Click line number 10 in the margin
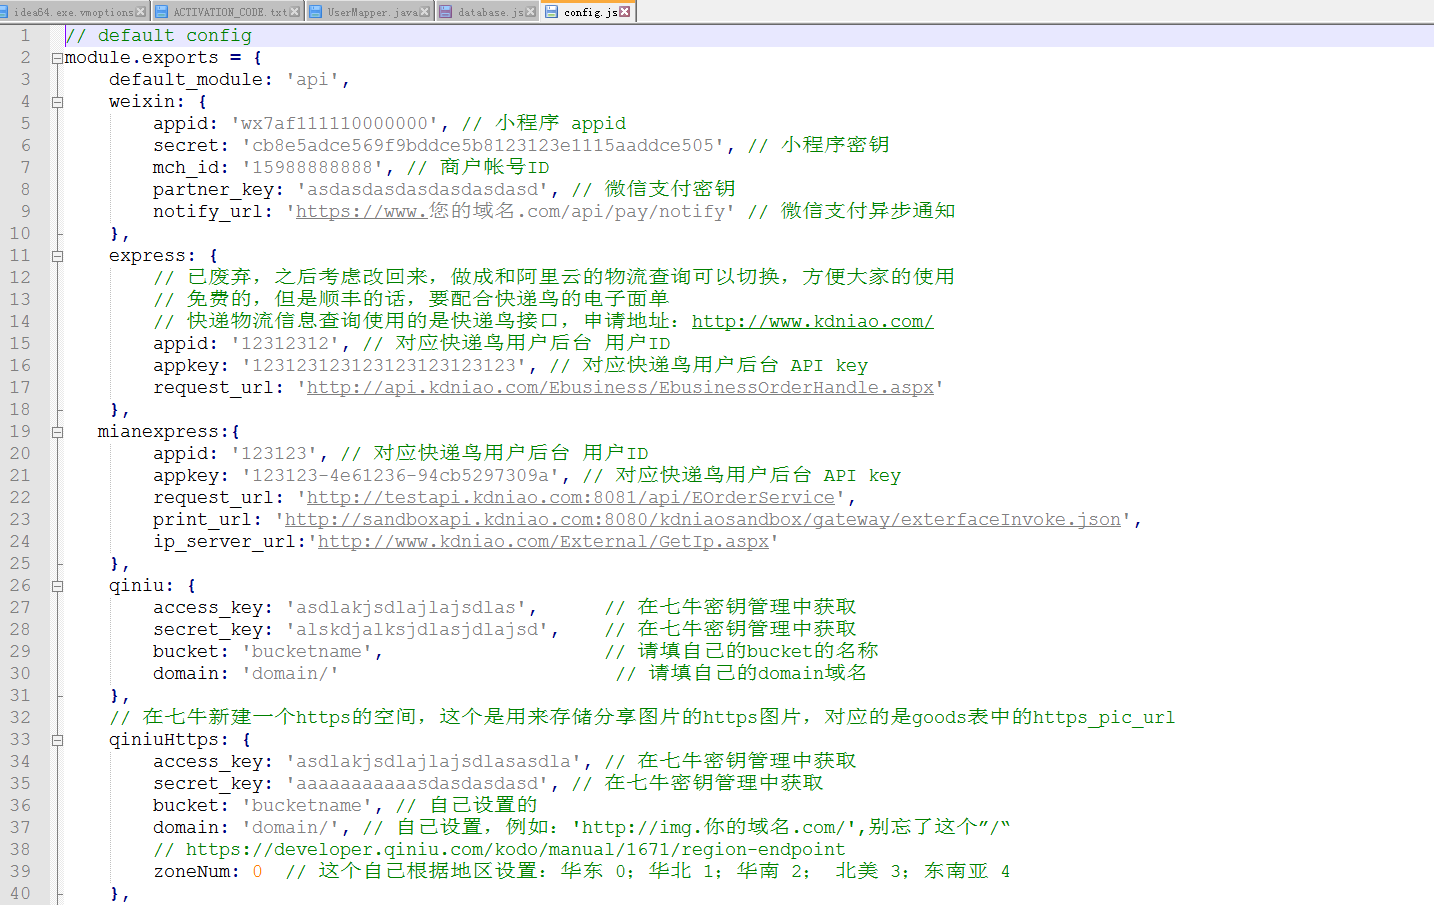The image size is (1434, 905). [x=20, y=233]
